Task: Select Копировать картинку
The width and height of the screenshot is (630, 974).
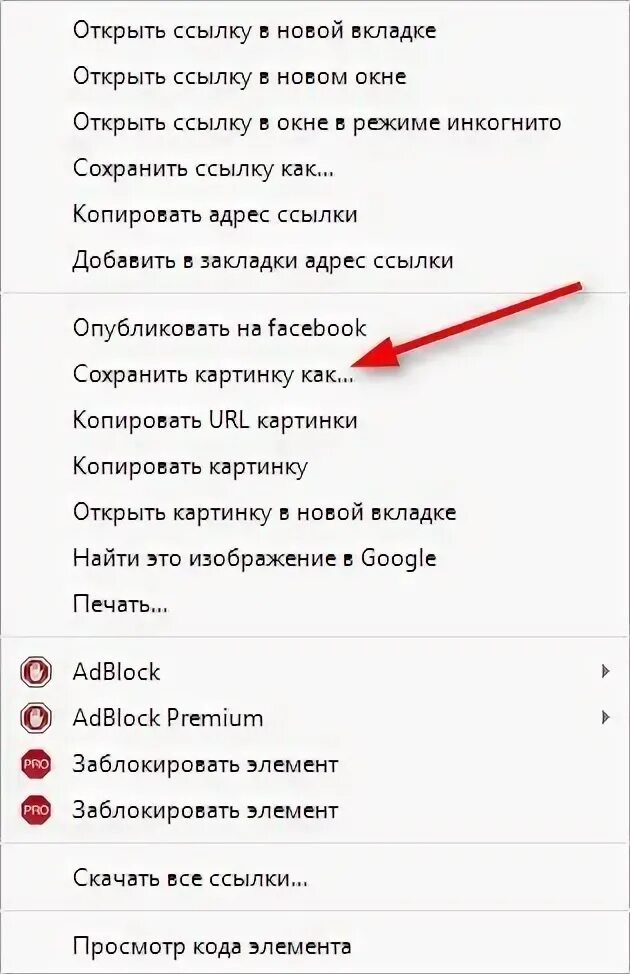Action: [315, 466]
